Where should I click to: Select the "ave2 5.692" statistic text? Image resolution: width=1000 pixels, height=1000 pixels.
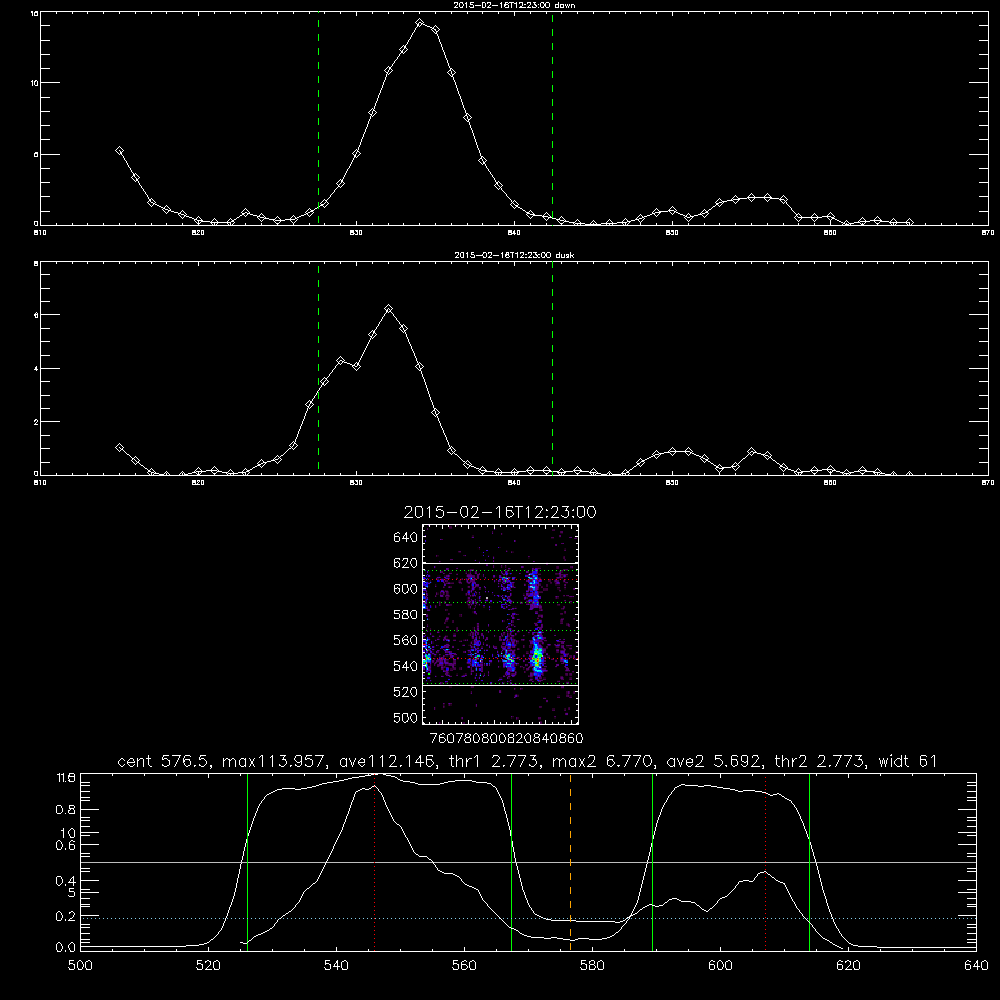(712, 761)
